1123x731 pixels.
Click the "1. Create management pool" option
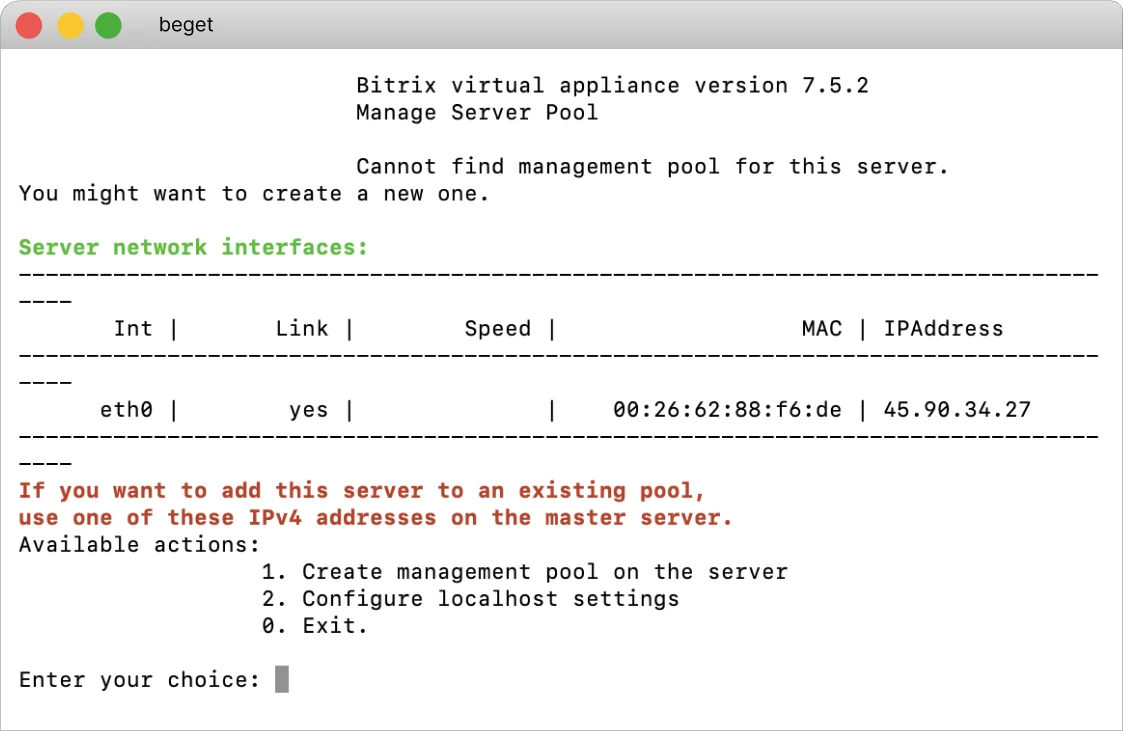click(524, 572)
